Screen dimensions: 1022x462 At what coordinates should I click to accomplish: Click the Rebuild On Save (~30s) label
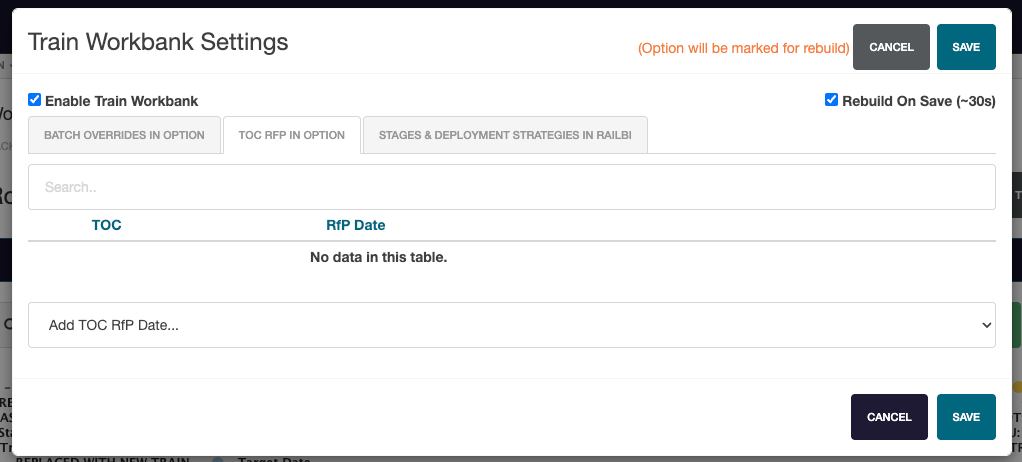coord(918,101)
